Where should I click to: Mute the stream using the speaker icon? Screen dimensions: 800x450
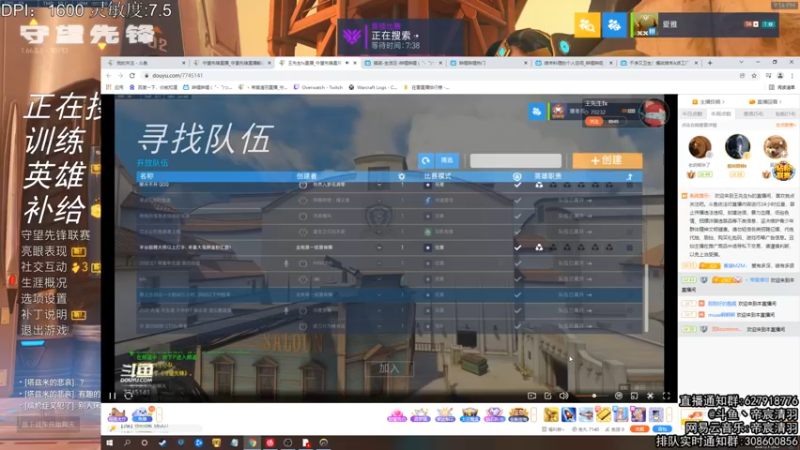[564, 395]
